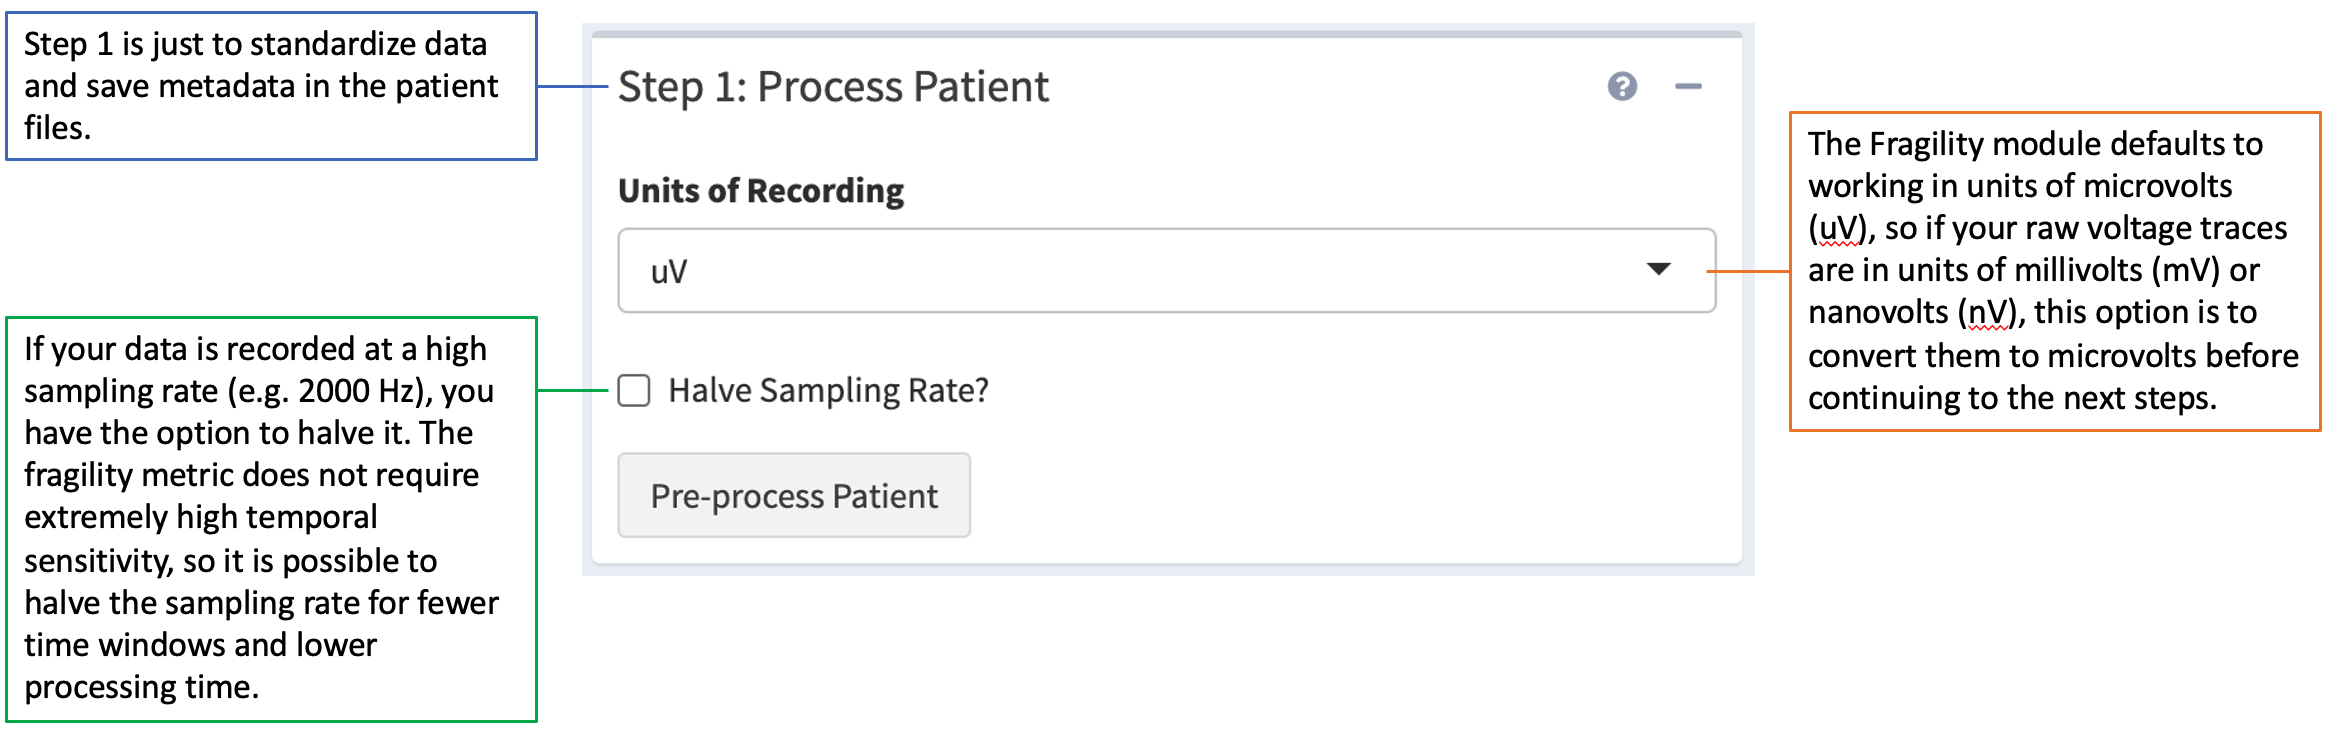Click the Step 1: Process Patient heading
The height and width of the screenshot is (742, 2330).
(833, 87)
